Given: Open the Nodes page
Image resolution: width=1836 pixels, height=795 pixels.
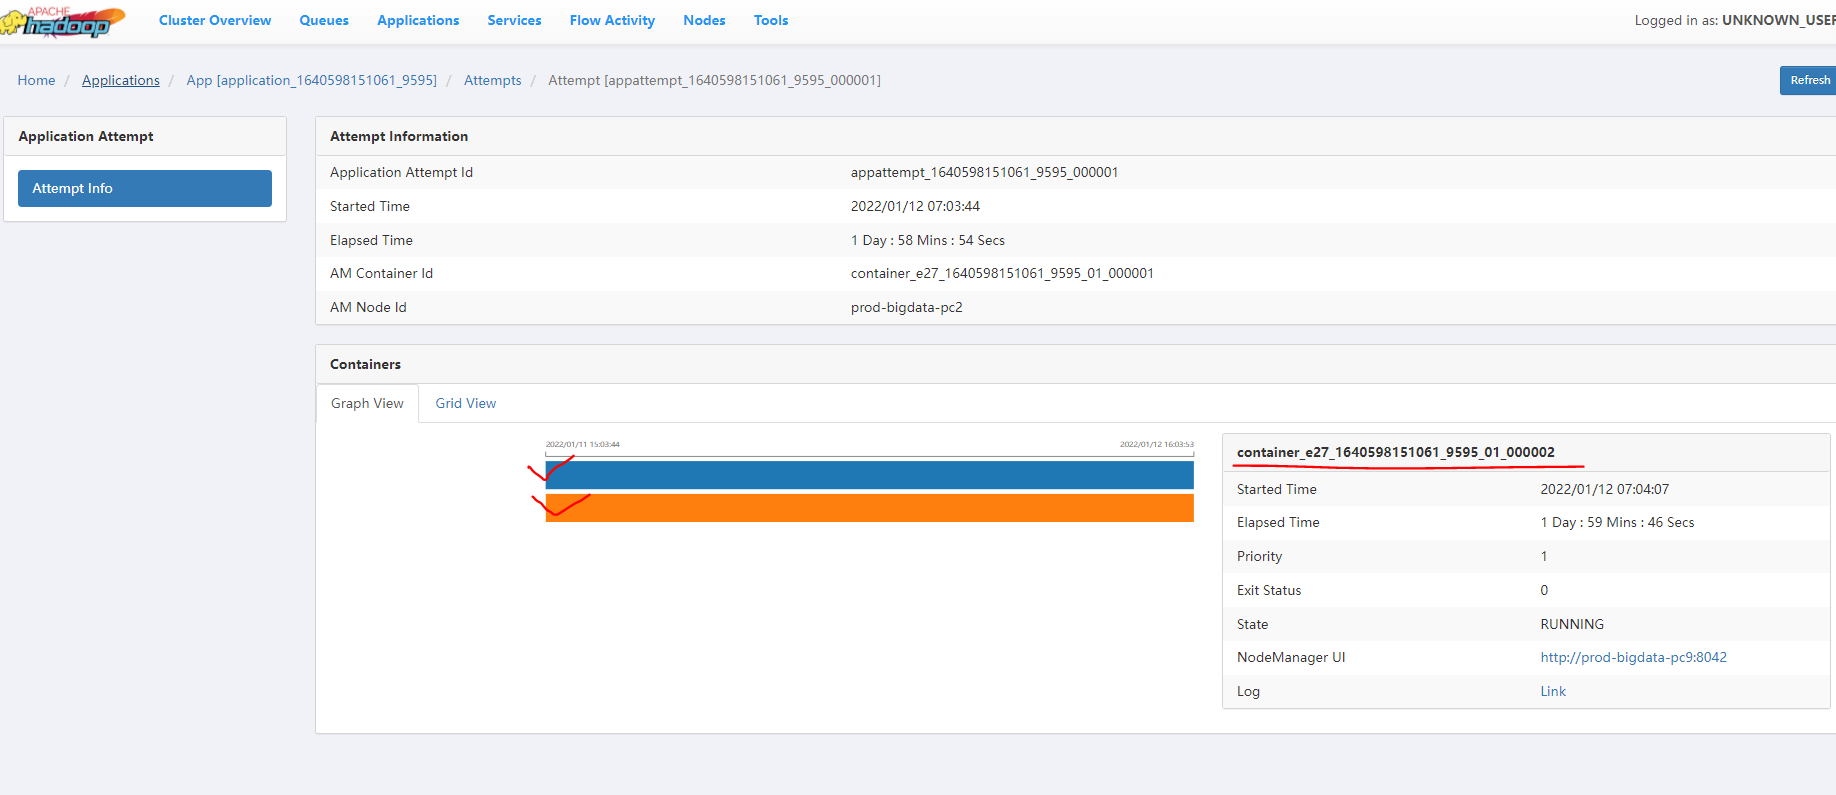Looking at the screenshot, I should click(704, 20).
